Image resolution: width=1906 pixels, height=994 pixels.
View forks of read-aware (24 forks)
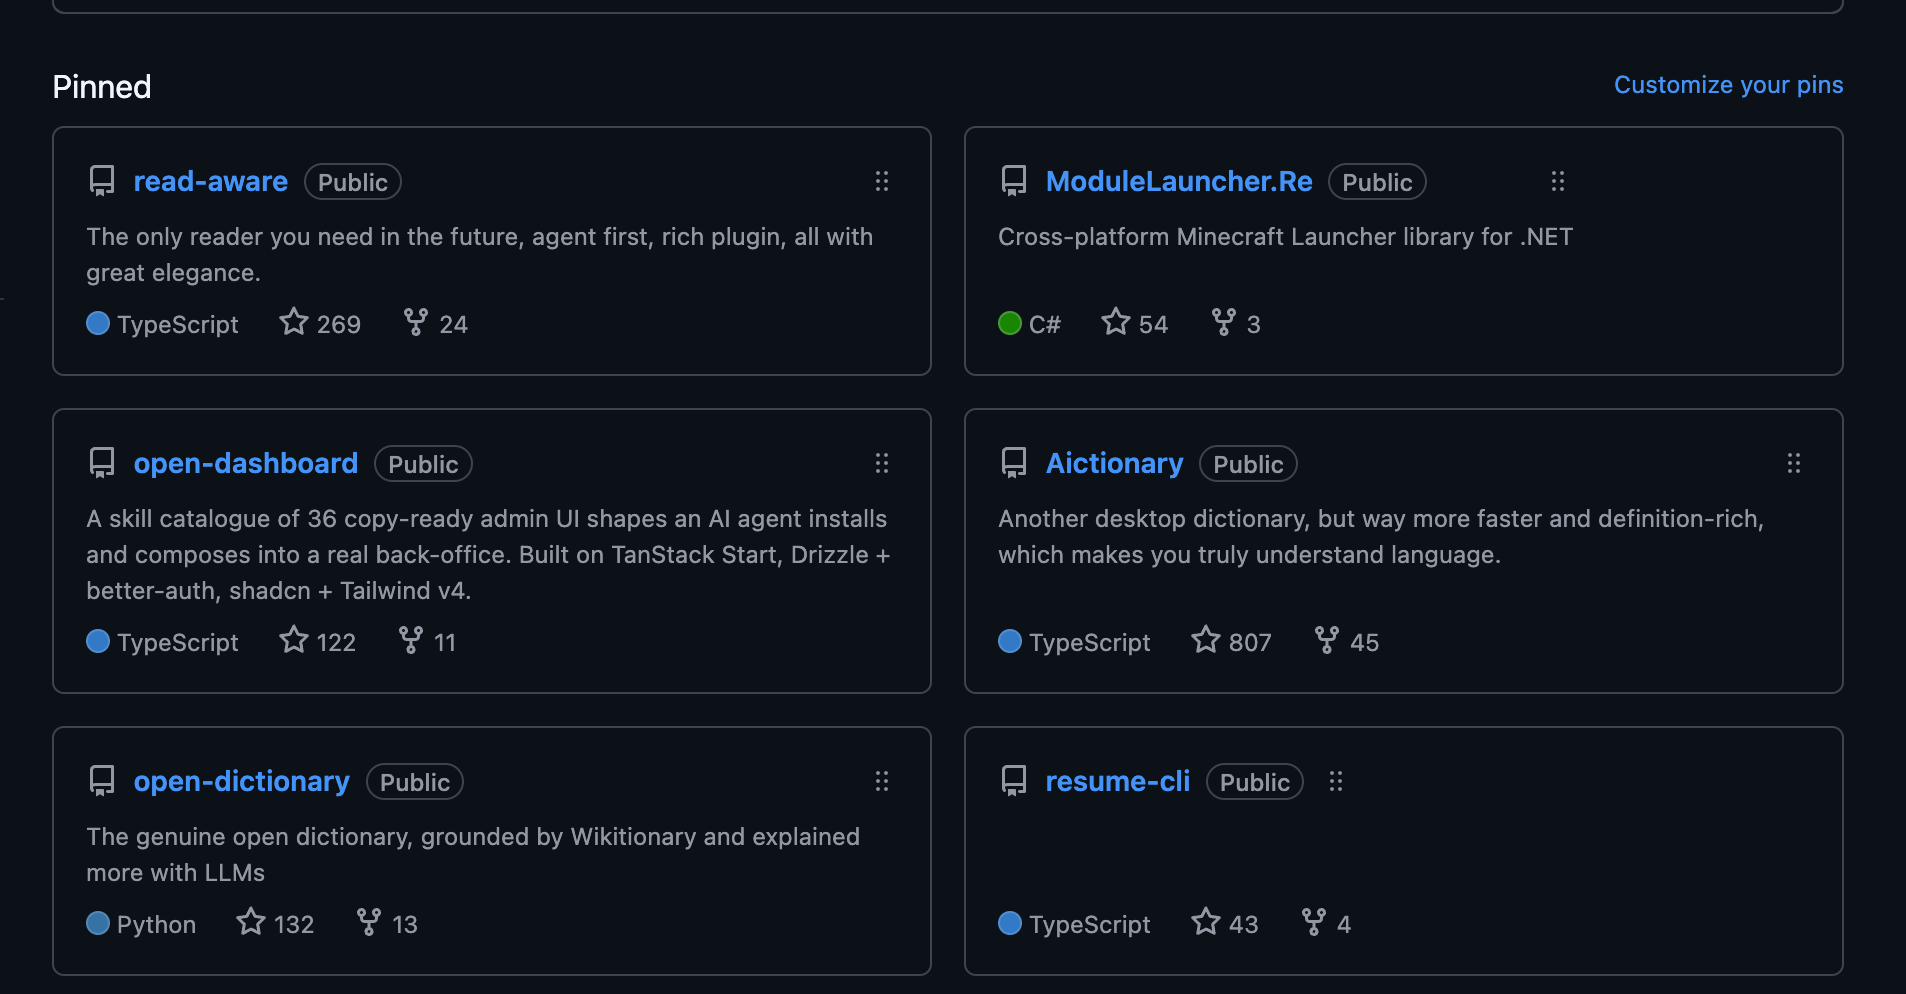click(x=435, y=323)
